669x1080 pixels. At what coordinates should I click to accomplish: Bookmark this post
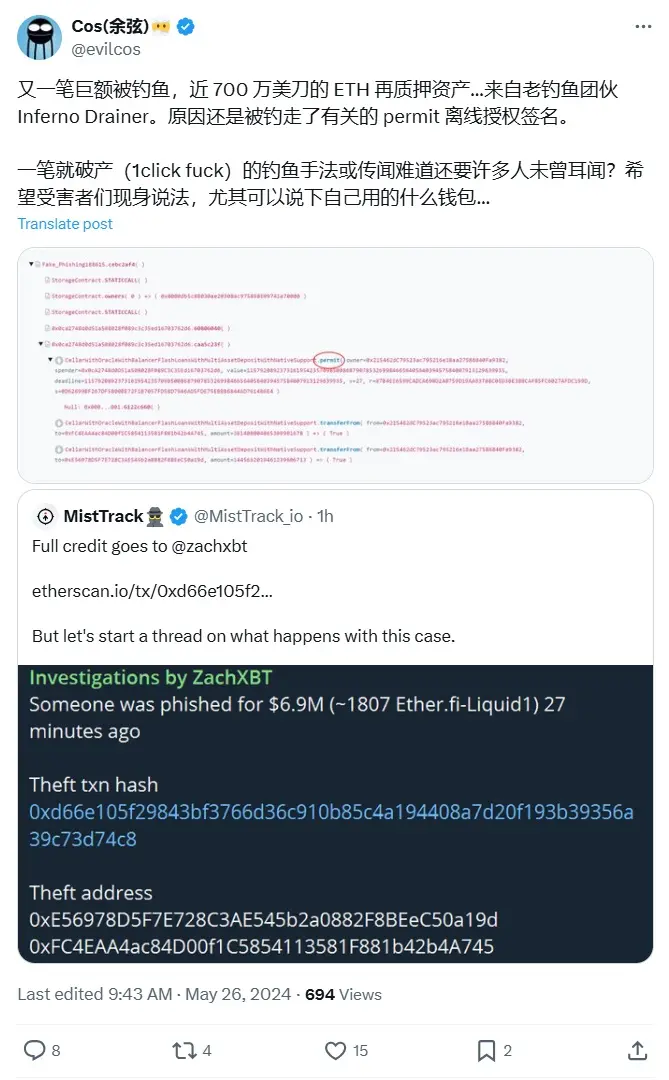pos(486,1050)
